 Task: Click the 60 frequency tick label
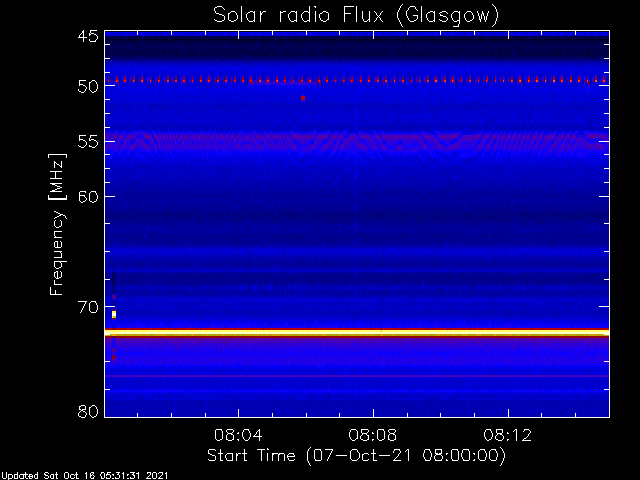point(88,197)
